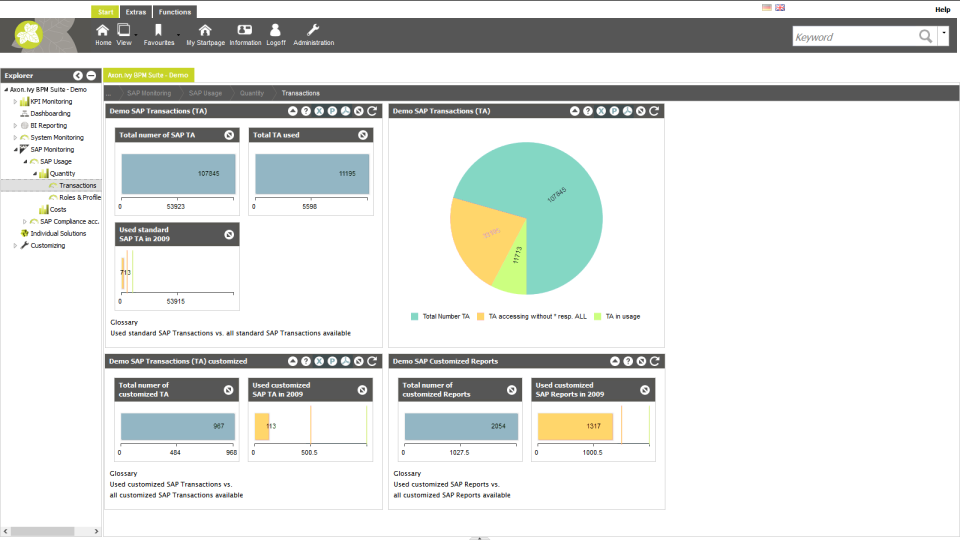Disable the Total TA used widget
This screenshot has height=540, width=960.
pyautogui.click(x=363, y=135)
